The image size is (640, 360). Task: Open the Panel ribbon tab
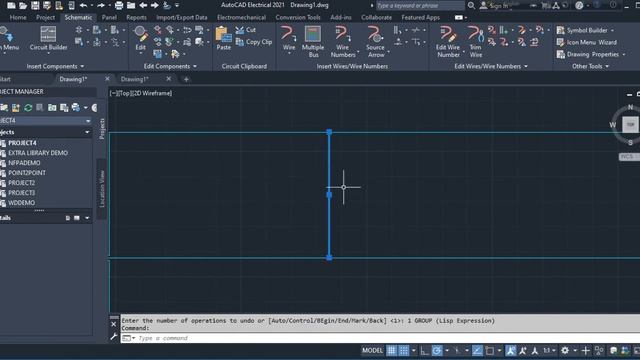(x=109, y=17)
